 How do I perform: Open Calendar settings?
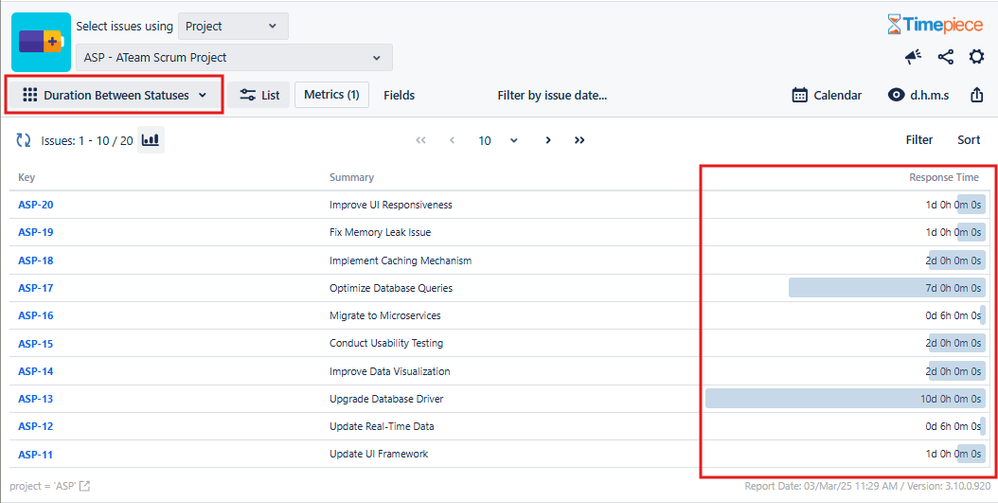point(827,95)
